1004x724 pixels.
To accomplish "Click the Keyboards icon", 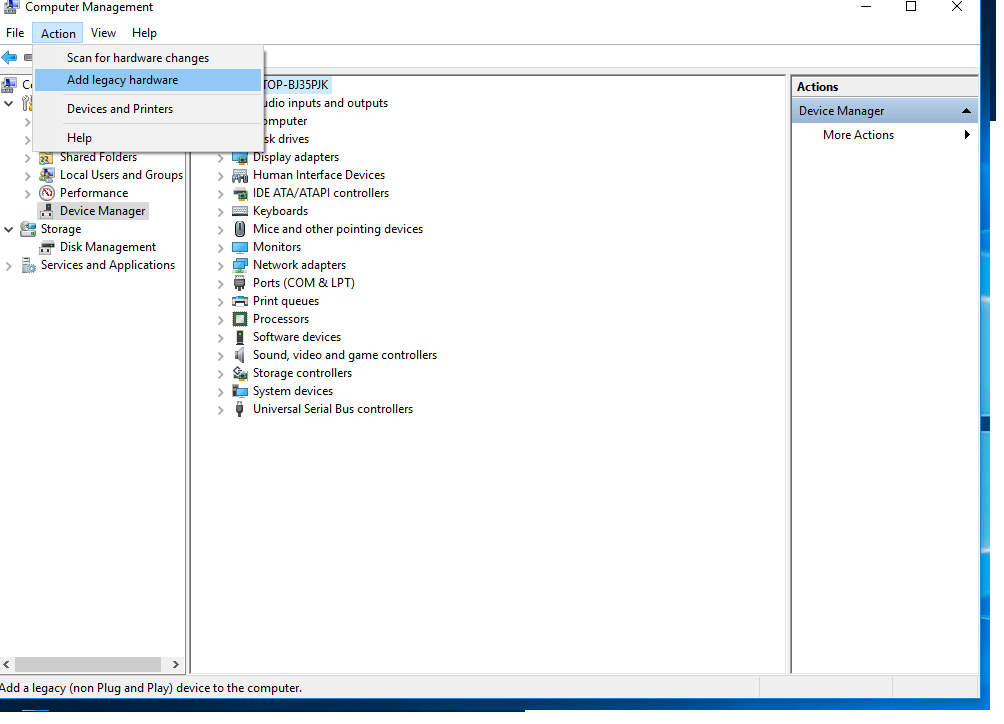I will pos(240,211).
